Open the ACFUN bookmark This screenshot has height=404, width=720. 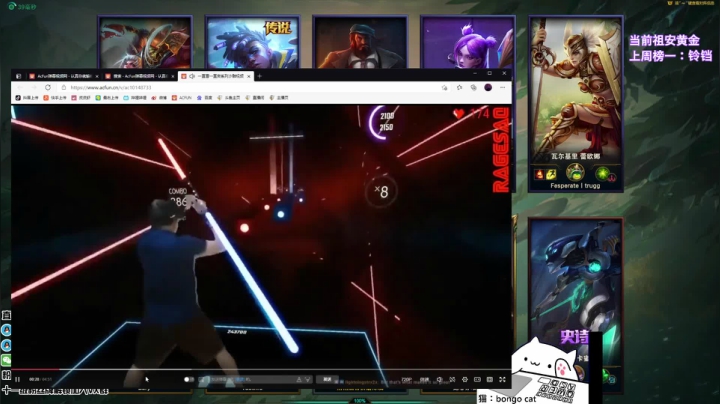point(182,98)
